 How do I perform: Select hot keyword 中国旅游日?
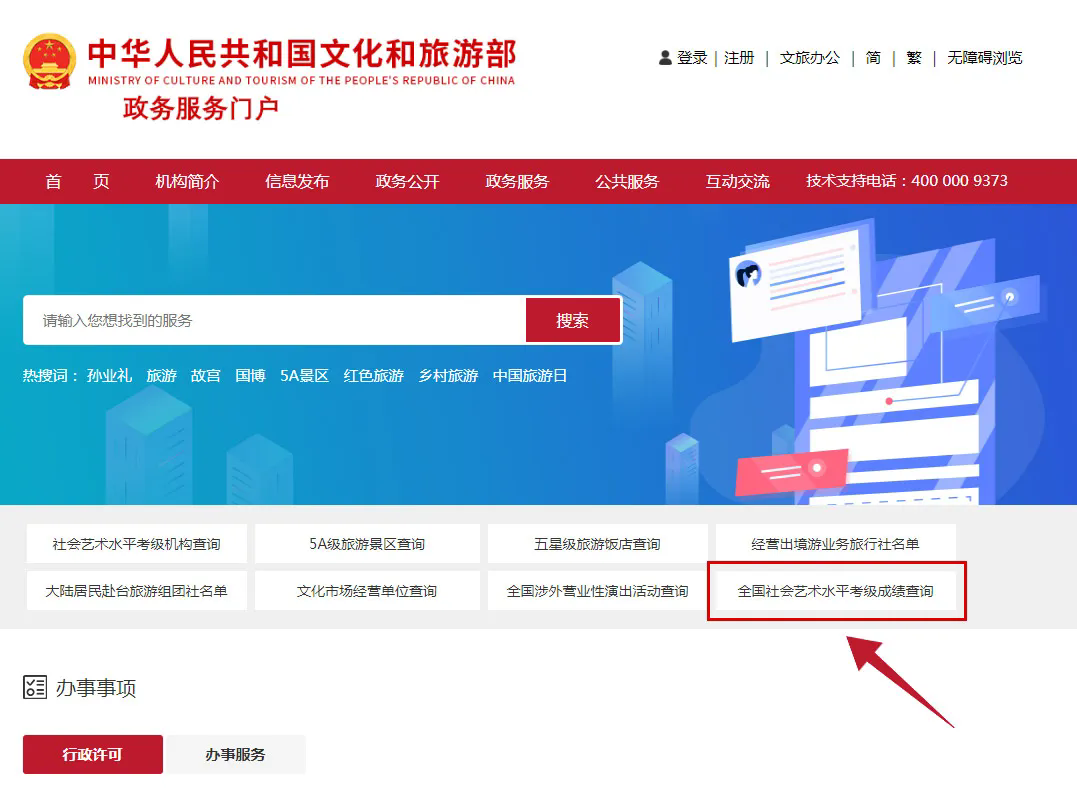click(530, 376)
